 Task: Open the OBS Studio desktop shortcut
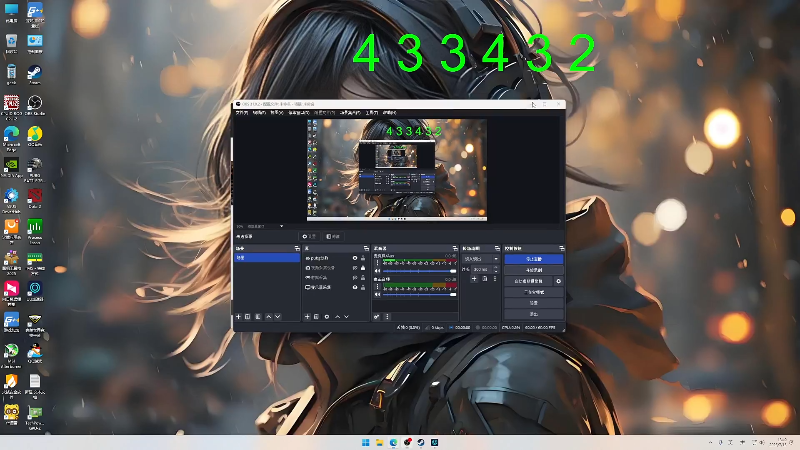35,106
